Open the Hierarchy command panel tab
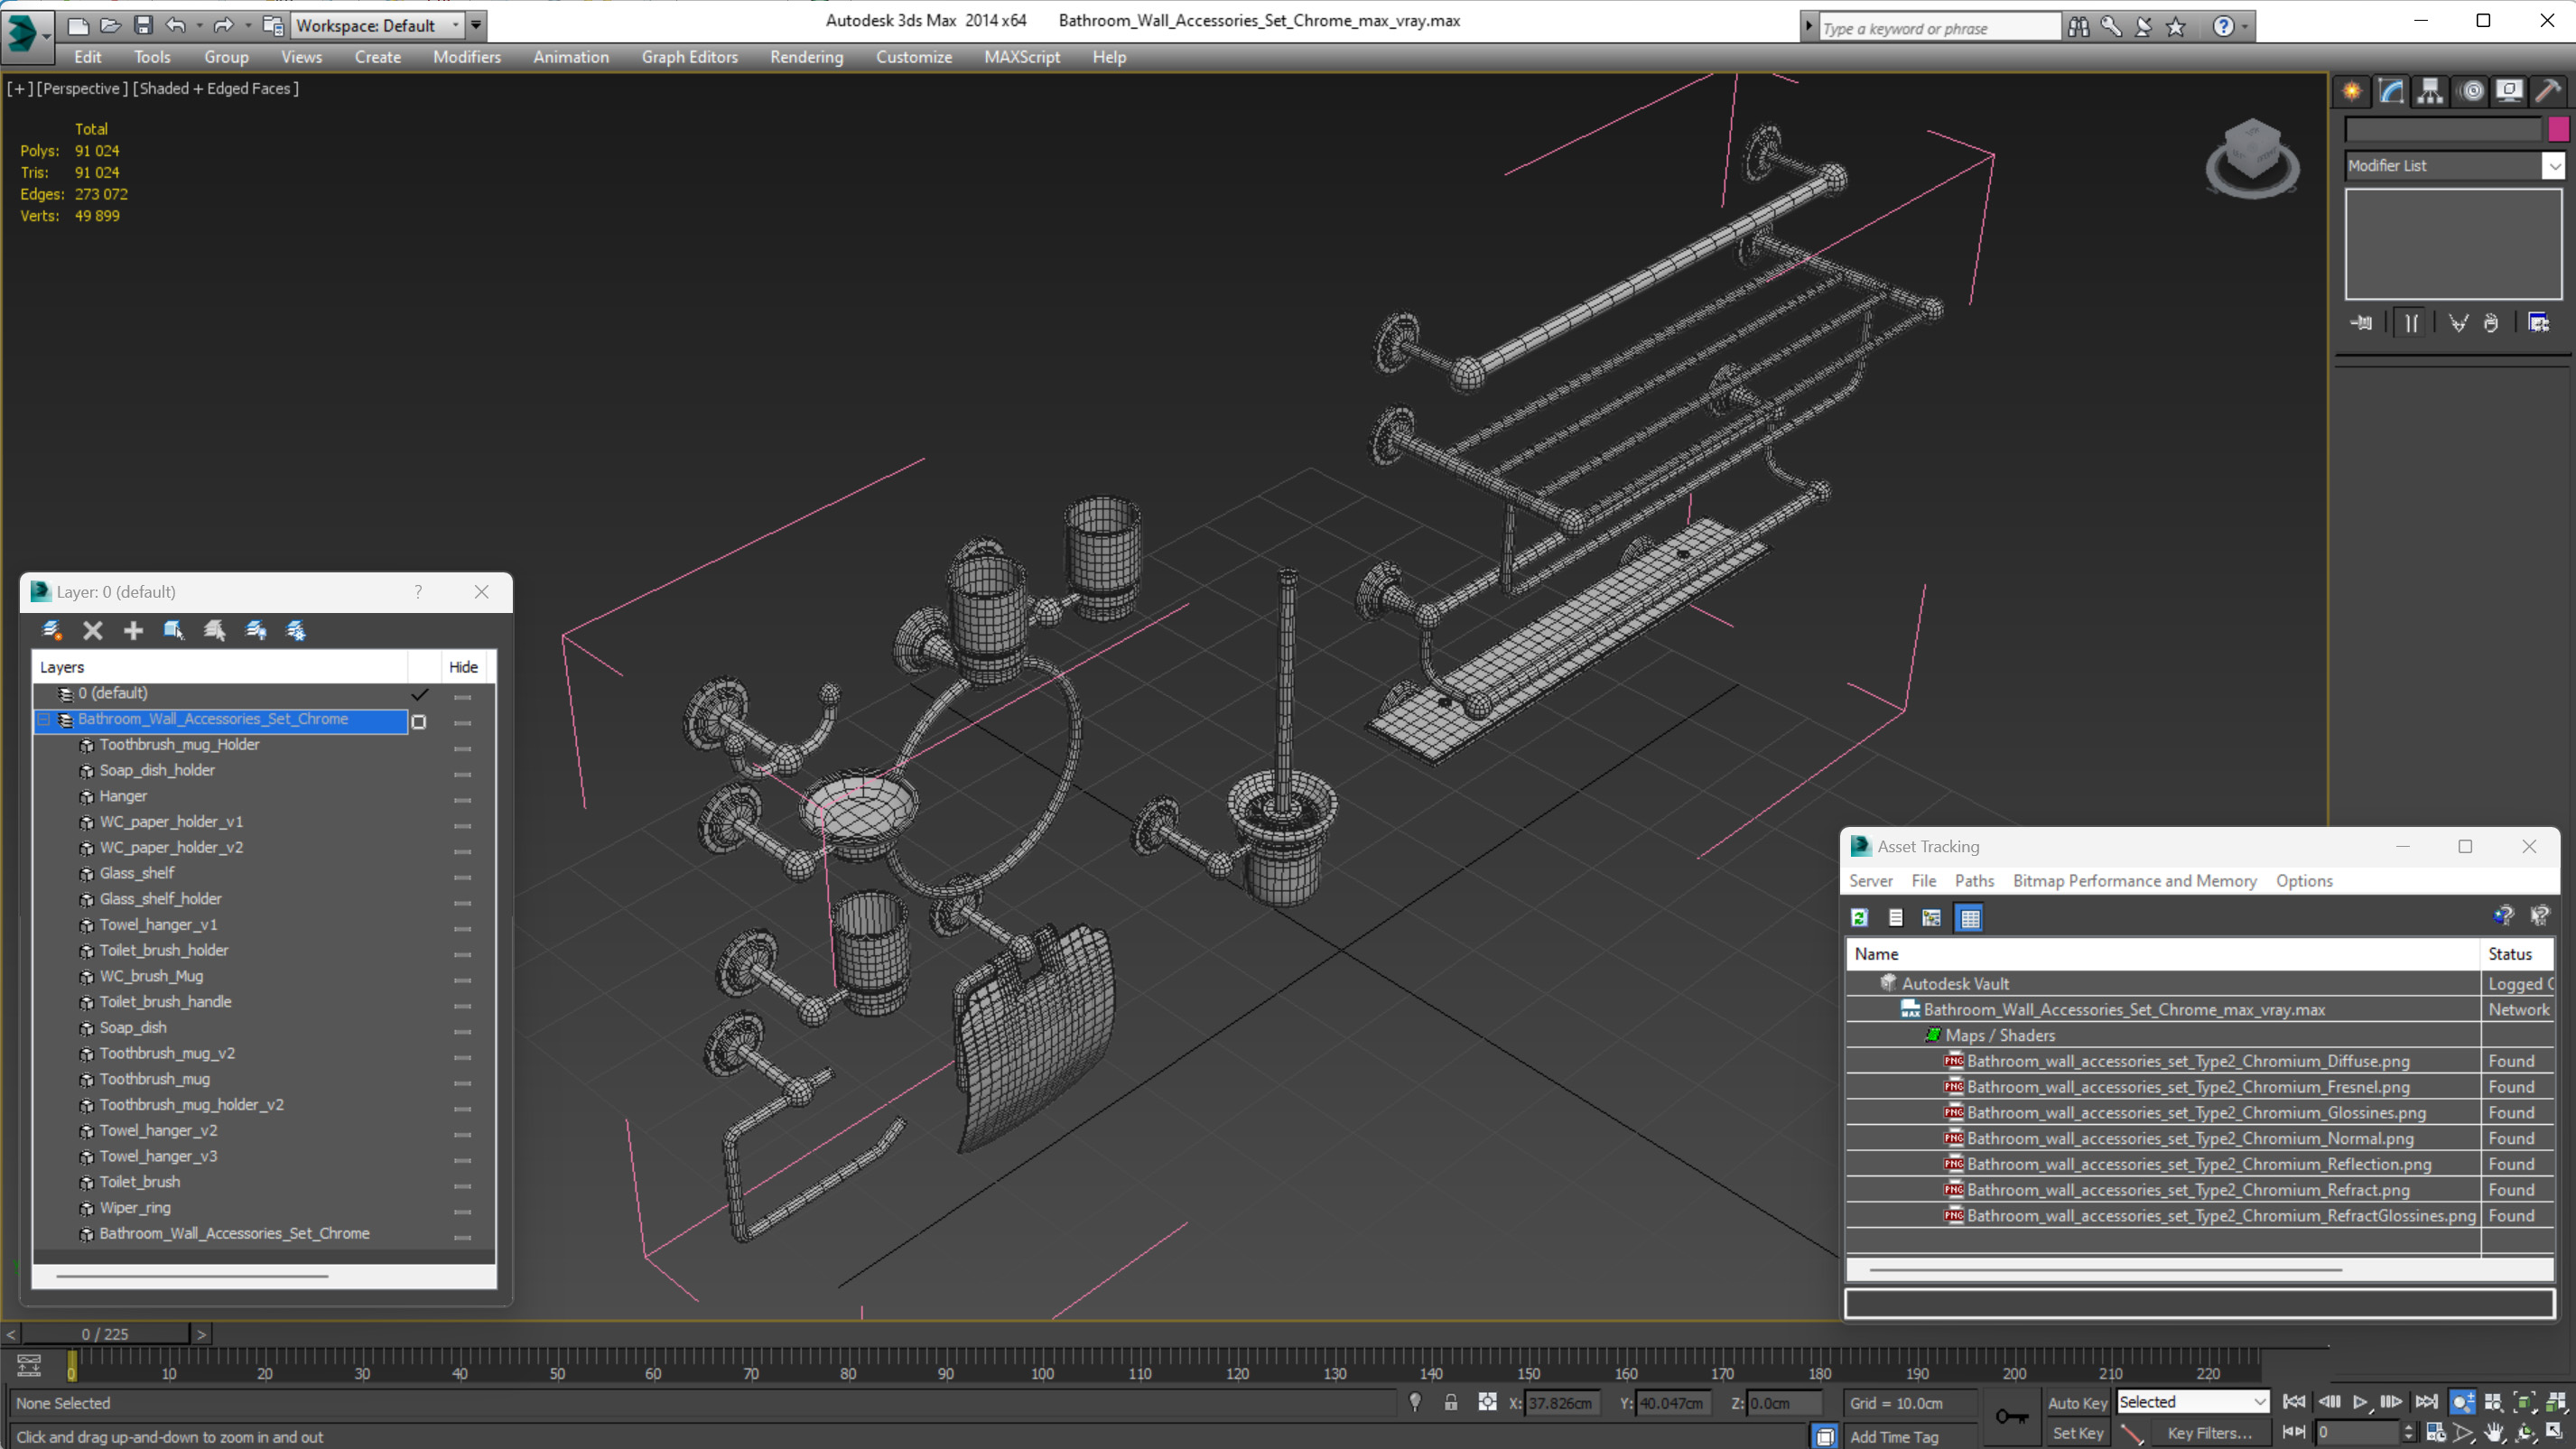This screenshot has width=2576, height=1449. tap(2429, 92)
